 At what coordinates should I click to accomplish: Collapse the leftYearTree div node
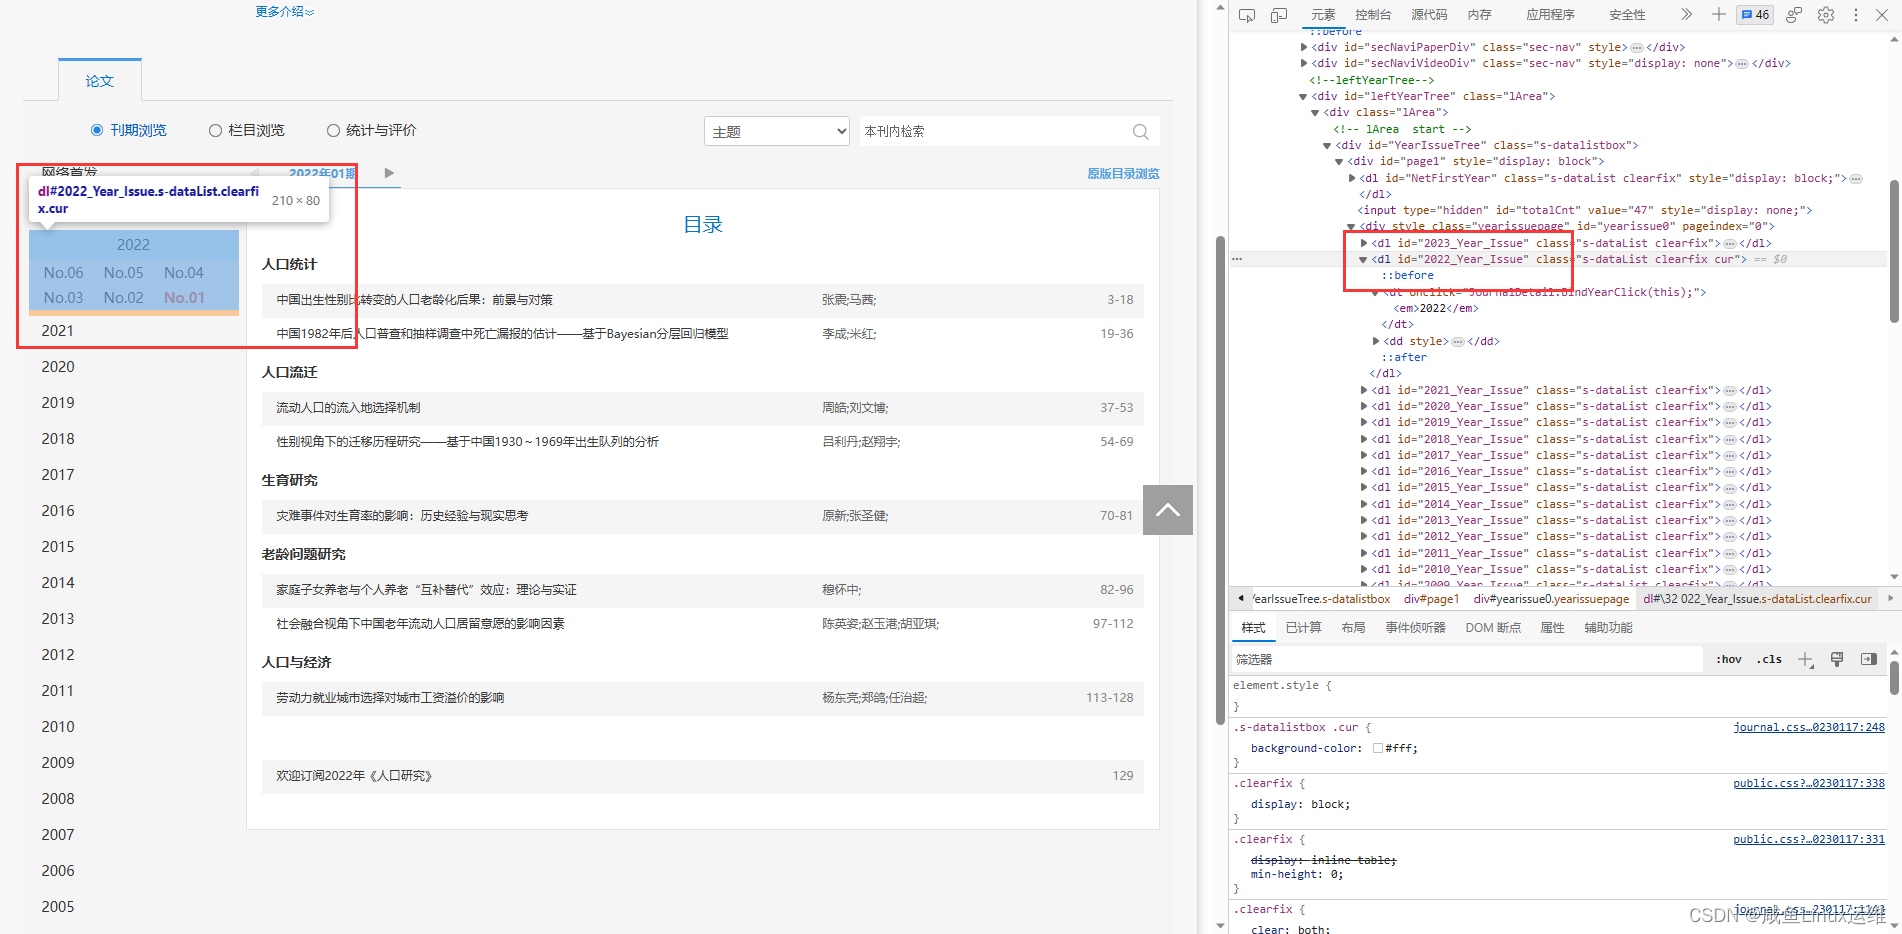click(x=1303, y=96)
